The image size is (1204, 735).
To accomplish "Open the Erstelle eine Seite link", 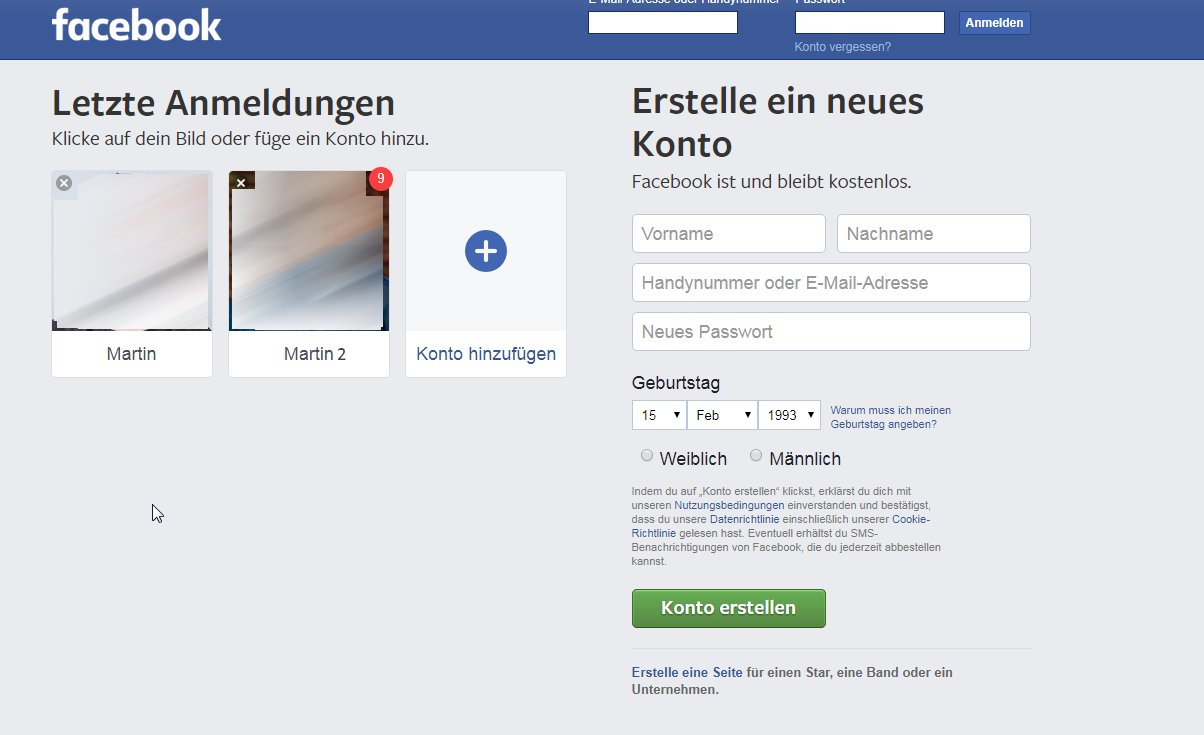I will [x=687, y=673].
